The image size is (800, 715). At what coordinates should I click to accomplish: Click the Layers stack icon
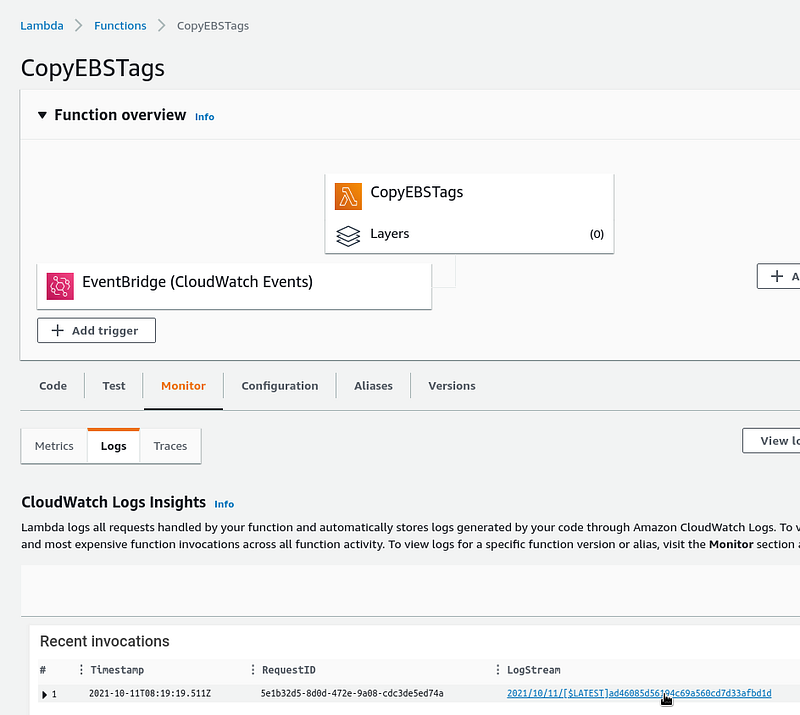pos(348,236)
